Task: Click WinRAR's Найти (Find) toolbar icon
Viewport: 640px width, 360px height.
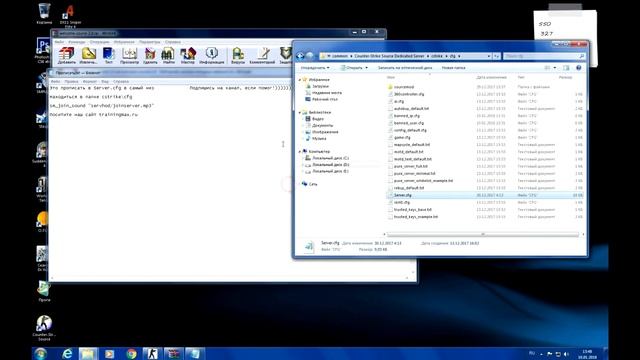Action: [x=168, y=55]
